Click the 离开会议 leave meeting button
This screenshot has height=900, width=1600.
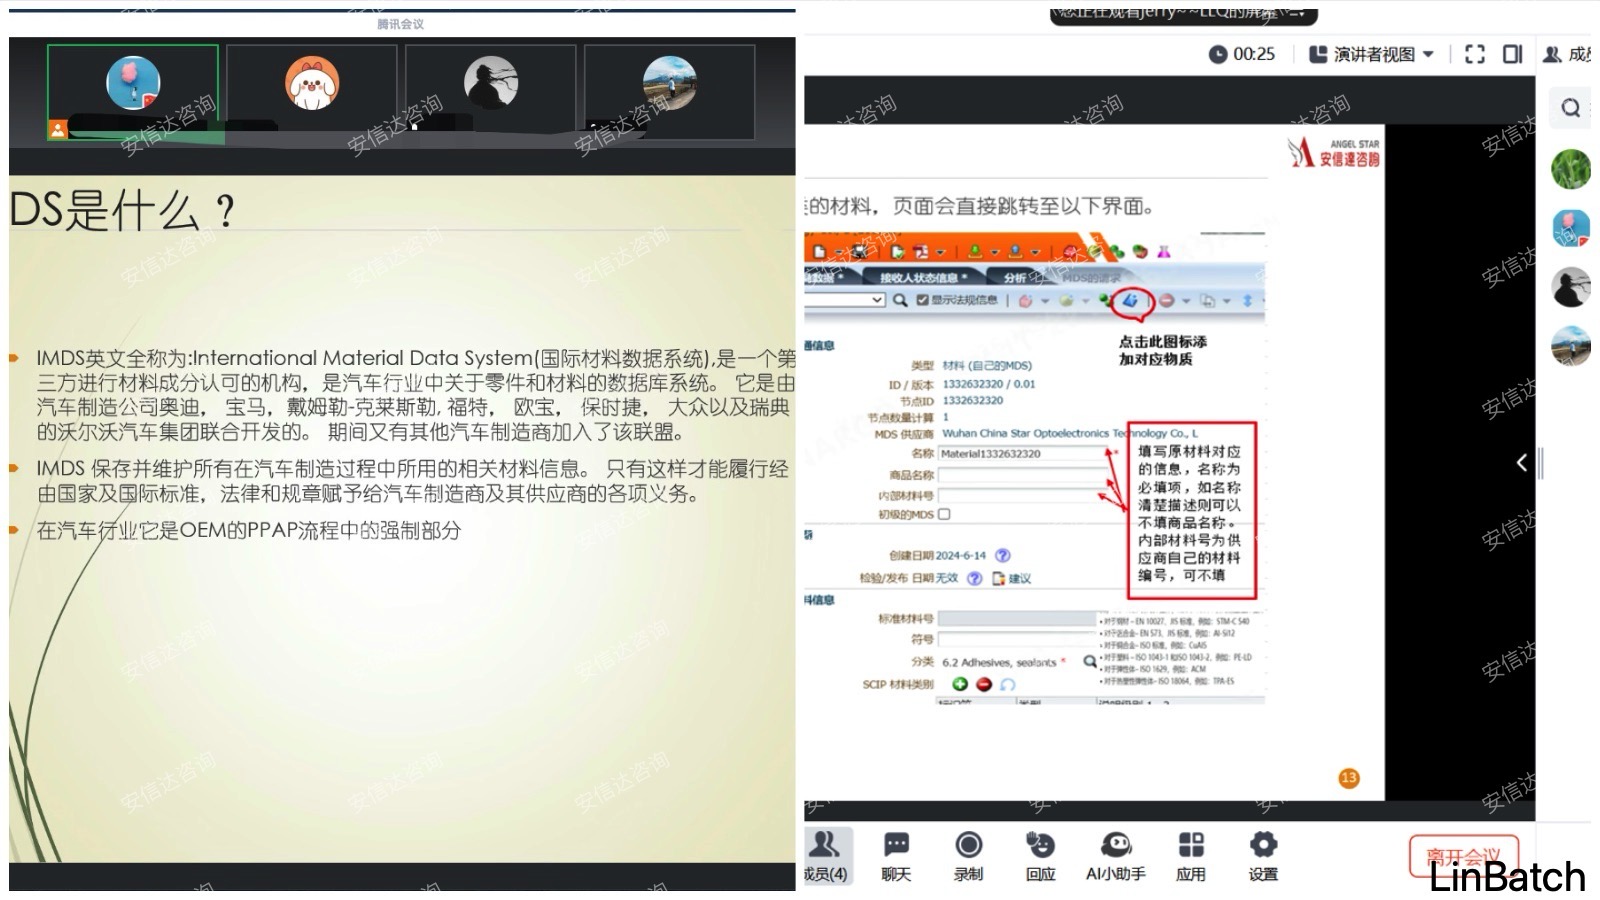[x=1463, y=856]
